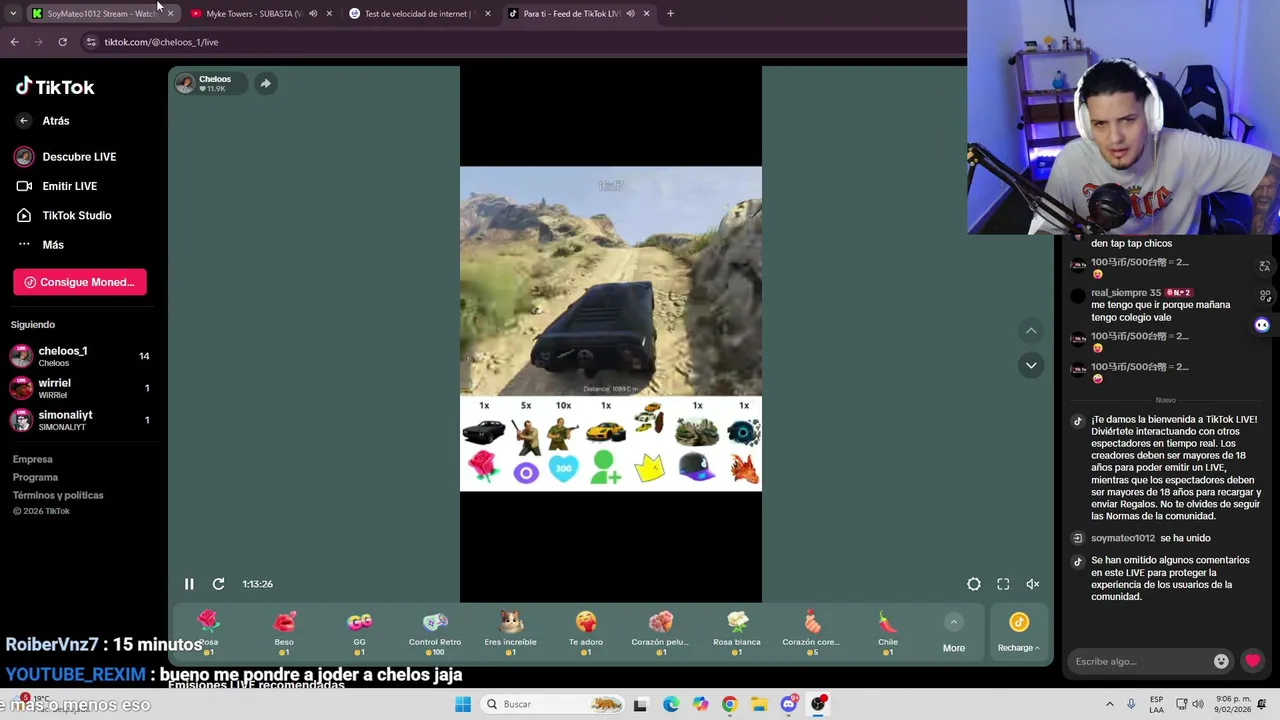
Task: Open the Discord app from the taskbar
Action: click(789, 704)
